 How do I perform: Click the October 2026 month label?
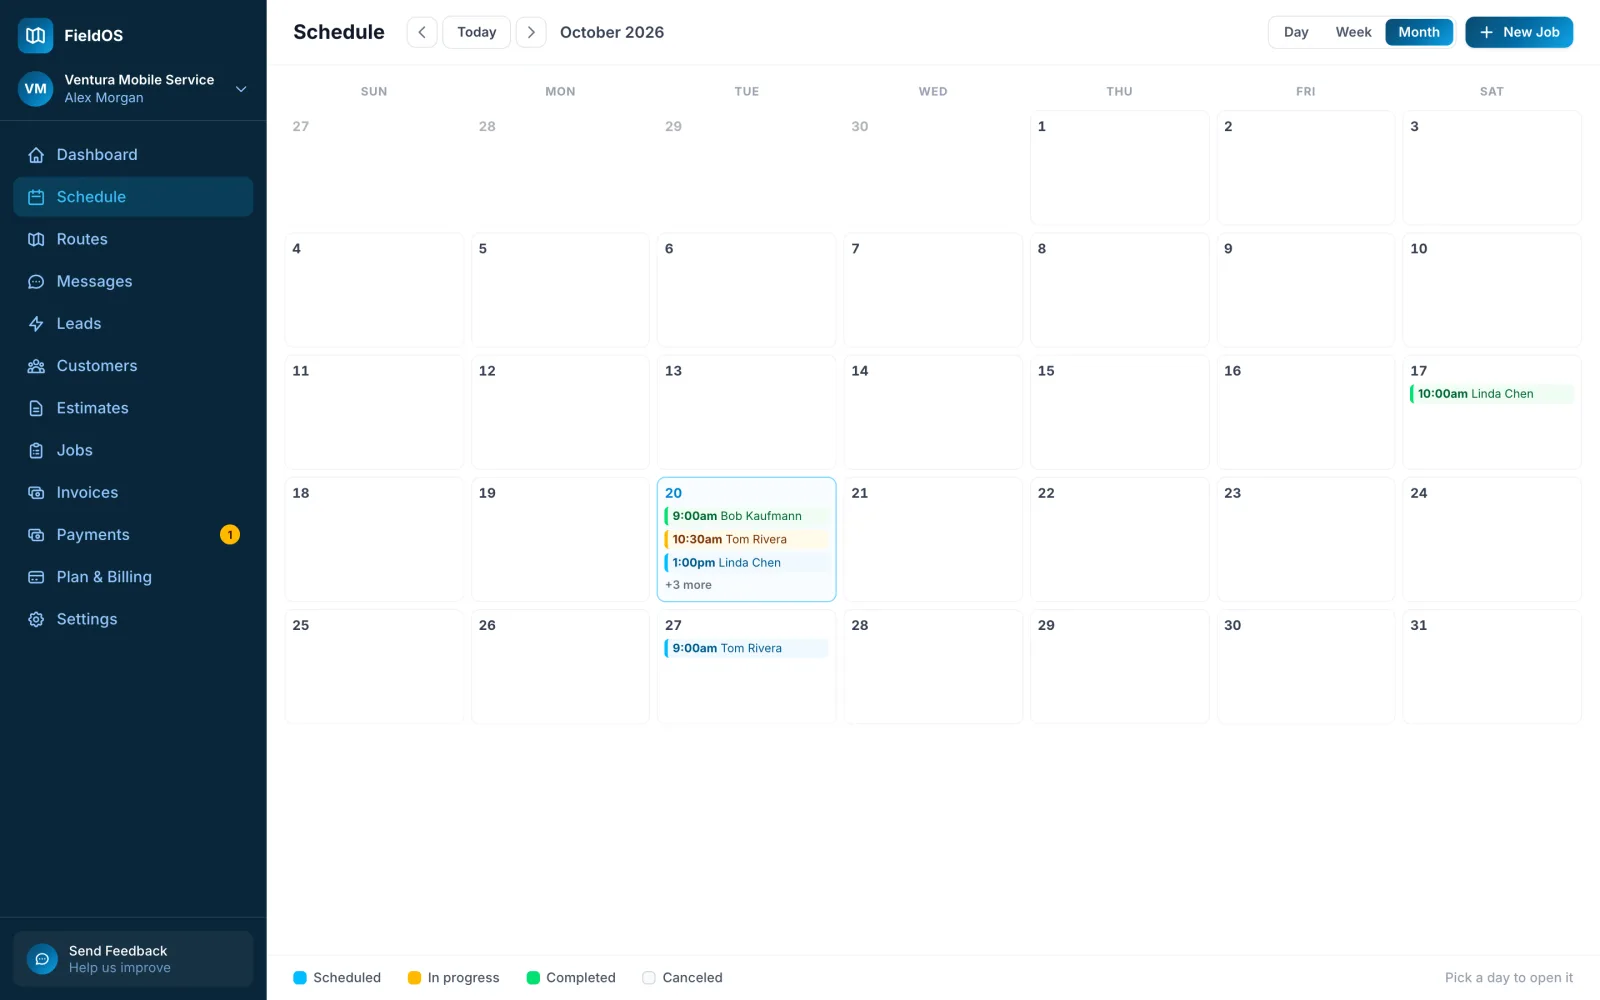click(x=612, y=32)
